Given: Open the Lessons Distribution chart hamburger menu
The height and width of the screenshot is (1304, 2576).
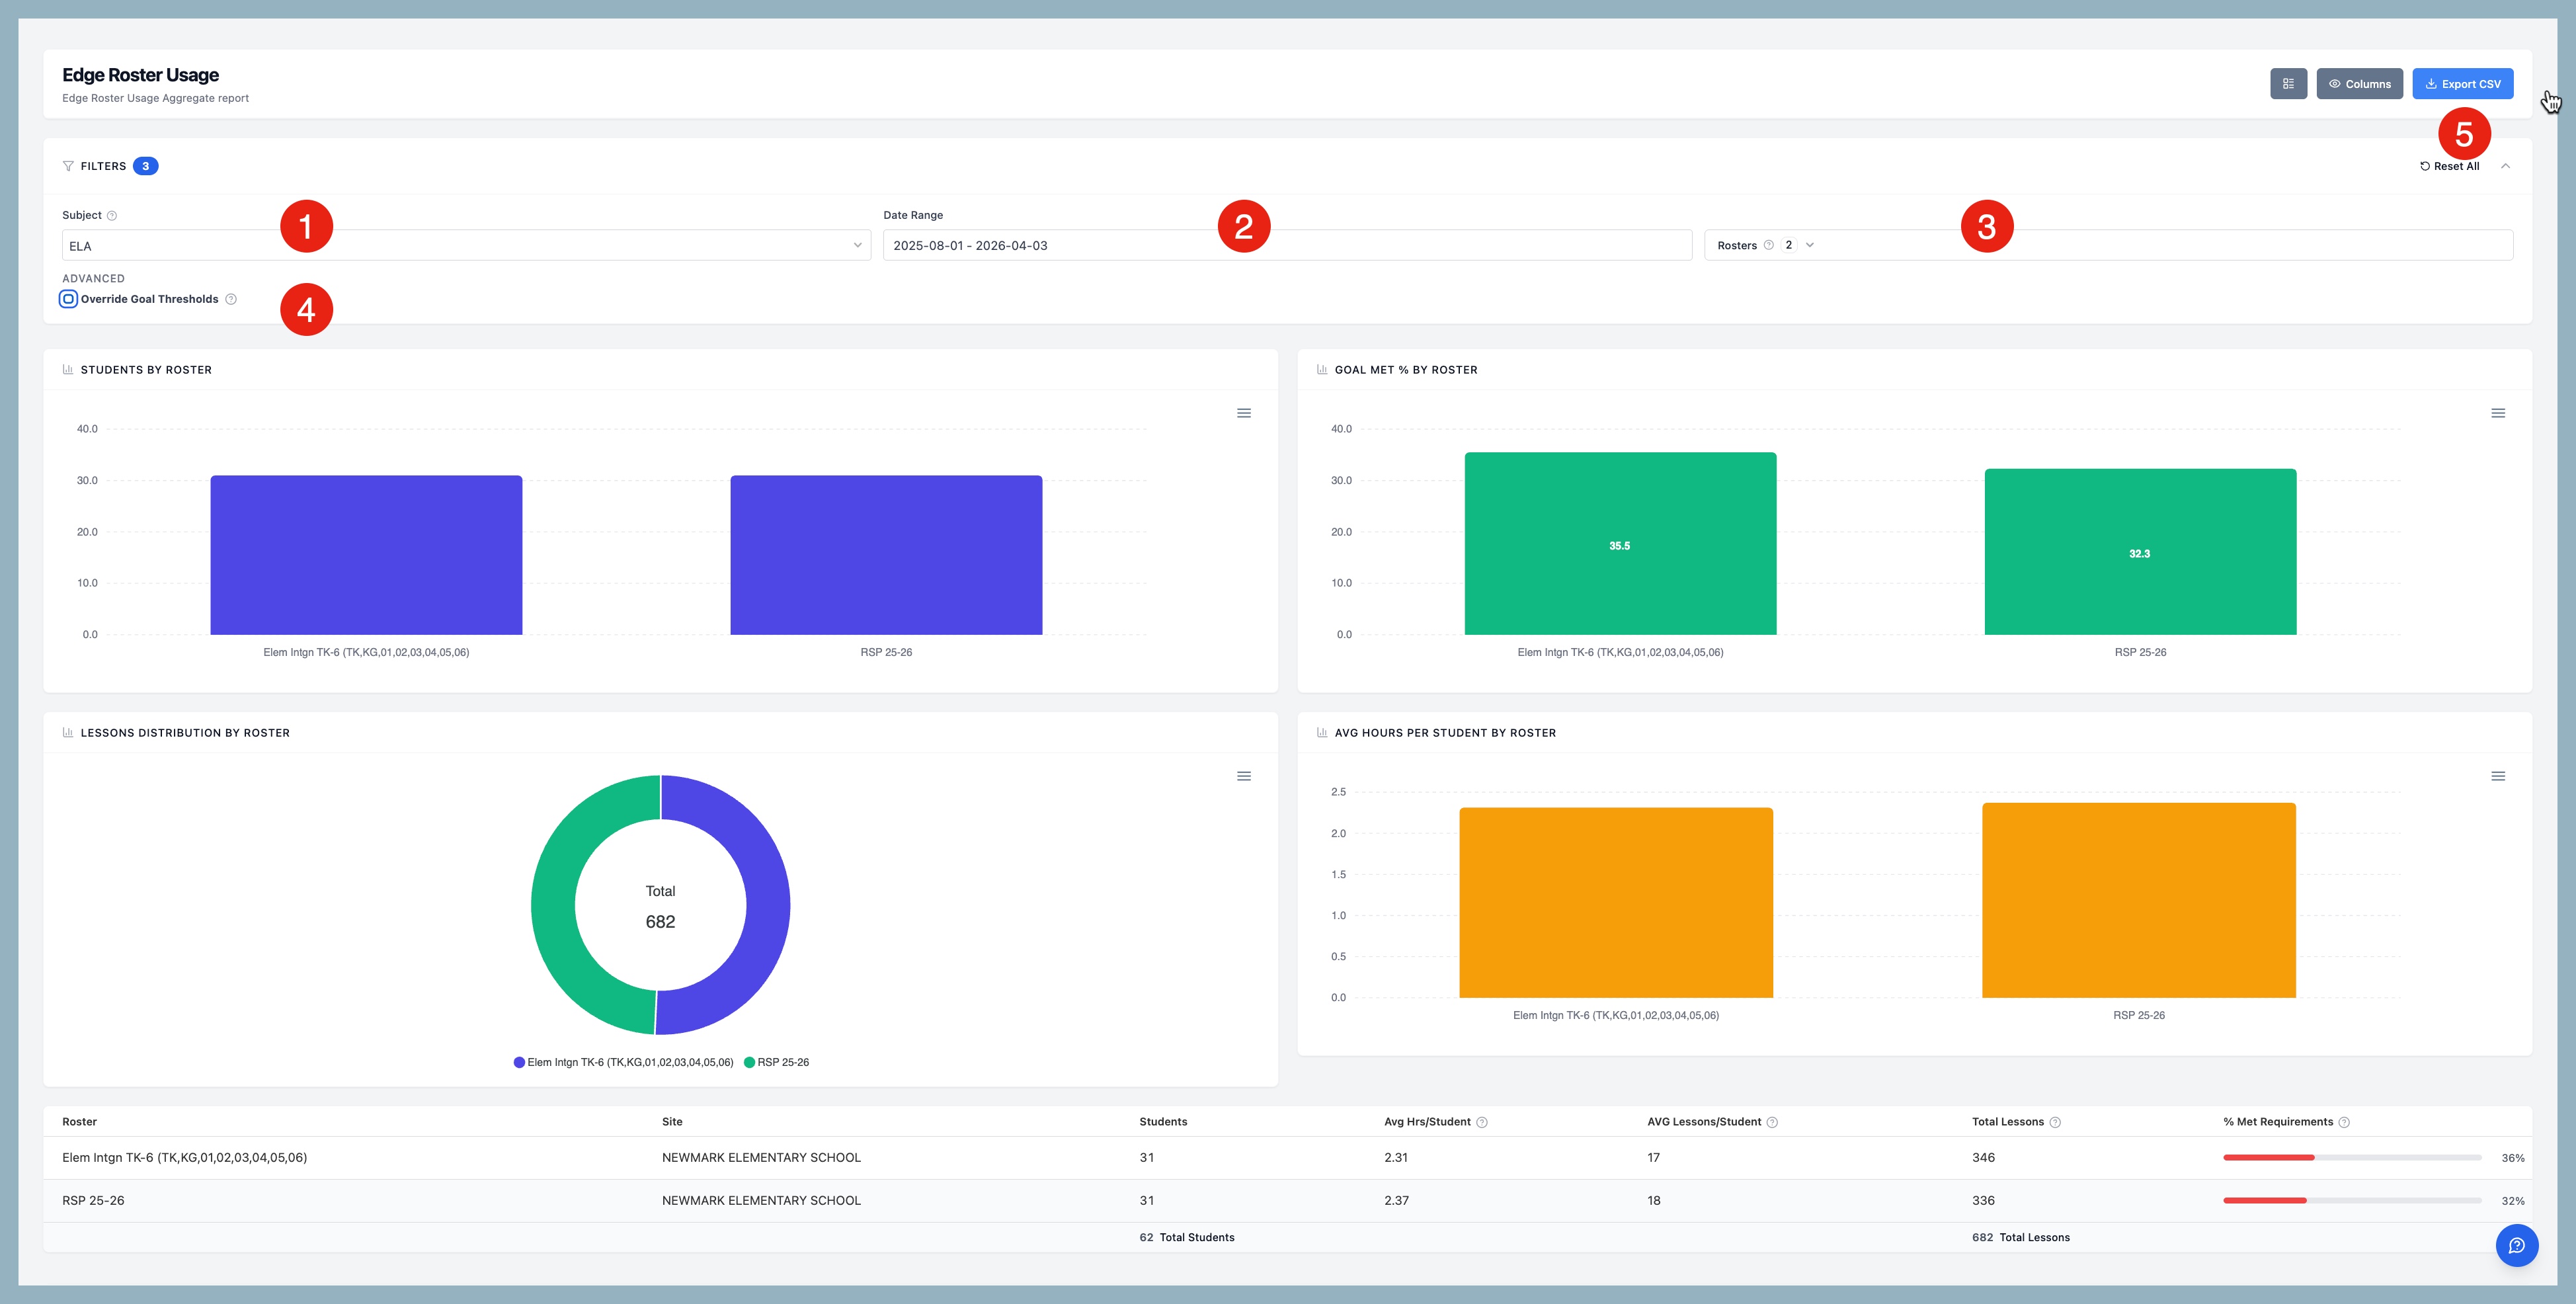Looking at the screenshot, I should pyautogui.click(x=1244, y=776).
